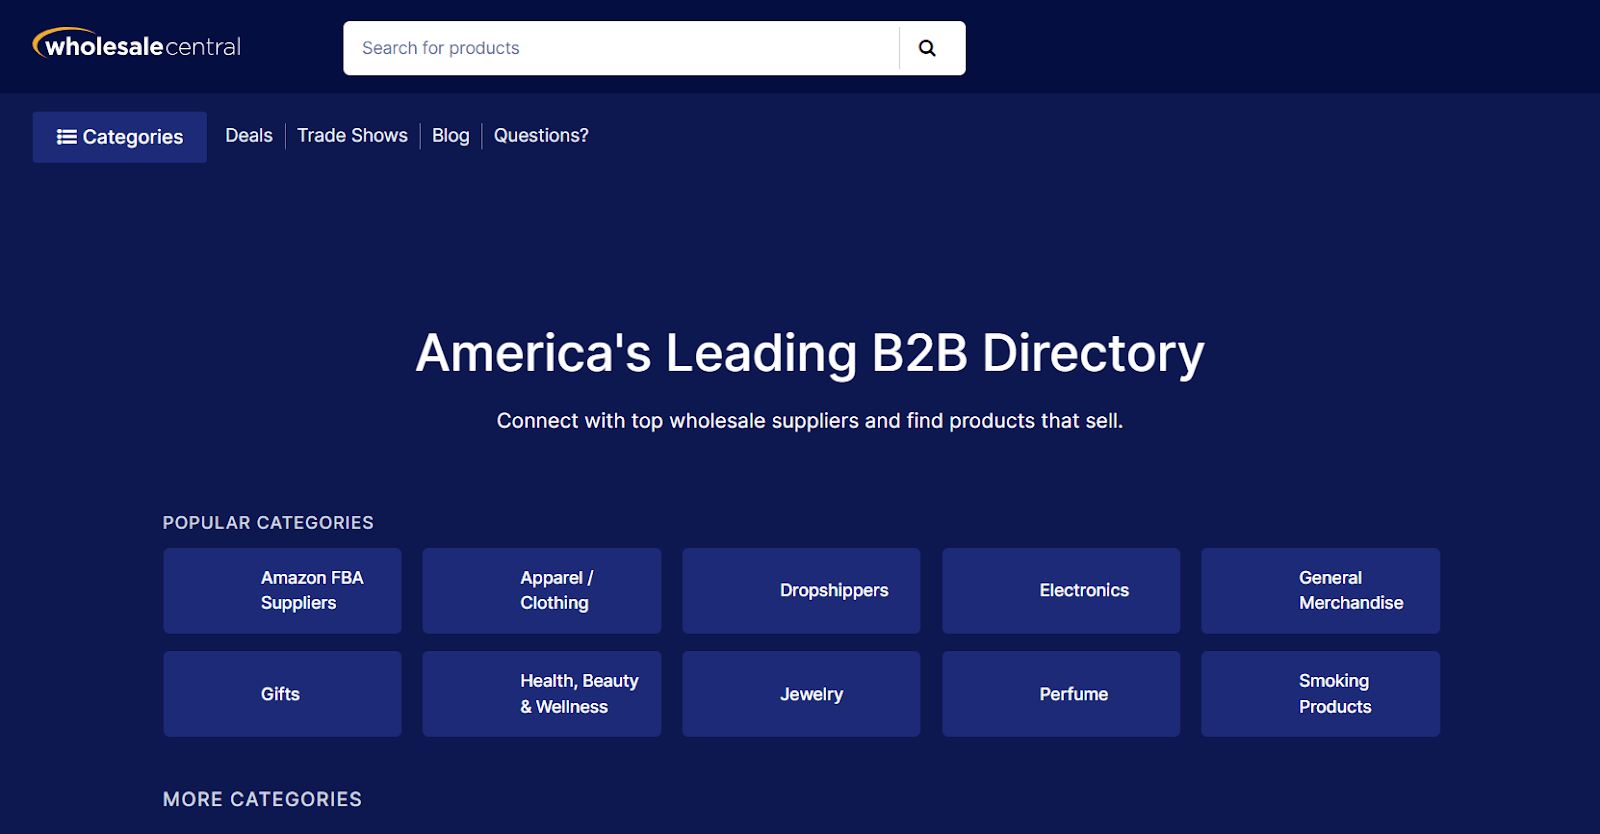Go to Trade Shows

click(352, 135)
